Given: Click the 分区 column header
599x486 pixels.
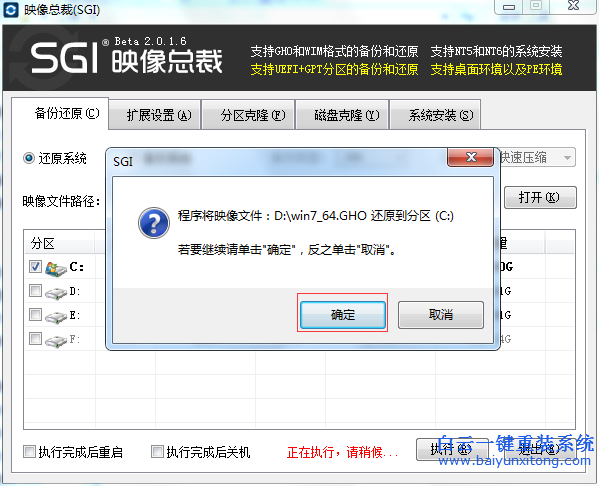Looking at the screenshot, I should (59, 243).
